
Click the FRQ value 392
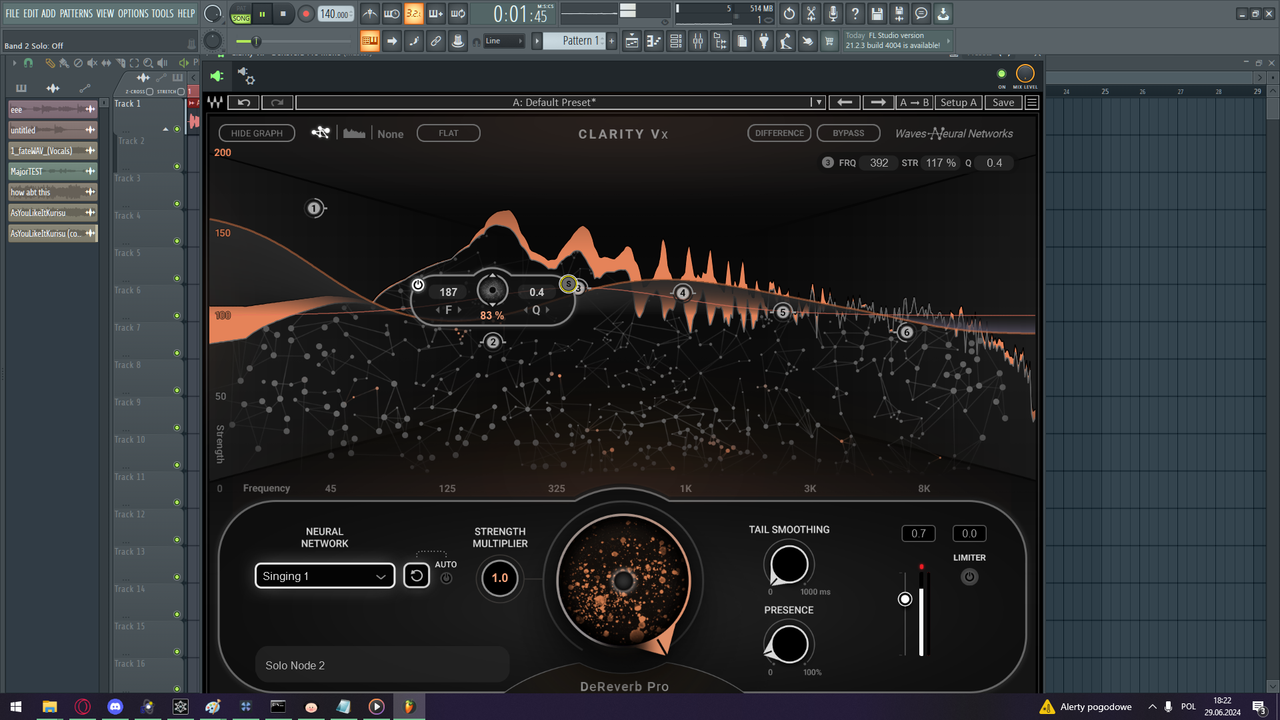pyautogui.click(x=879, y=163)
